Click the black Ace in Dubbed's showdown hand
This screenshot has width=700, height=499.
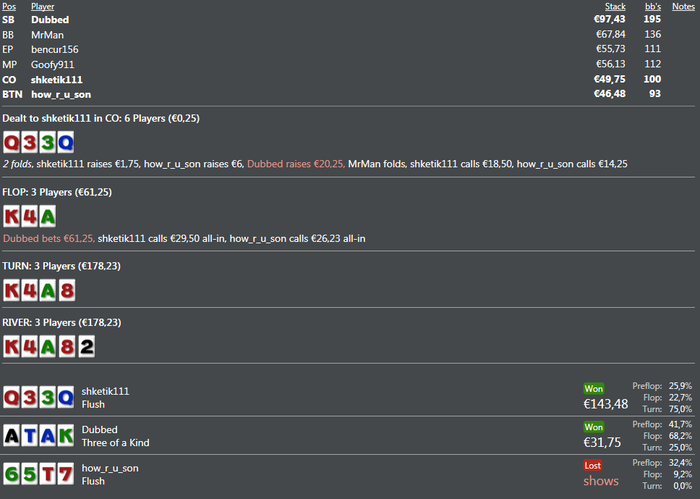pos(12,436)
